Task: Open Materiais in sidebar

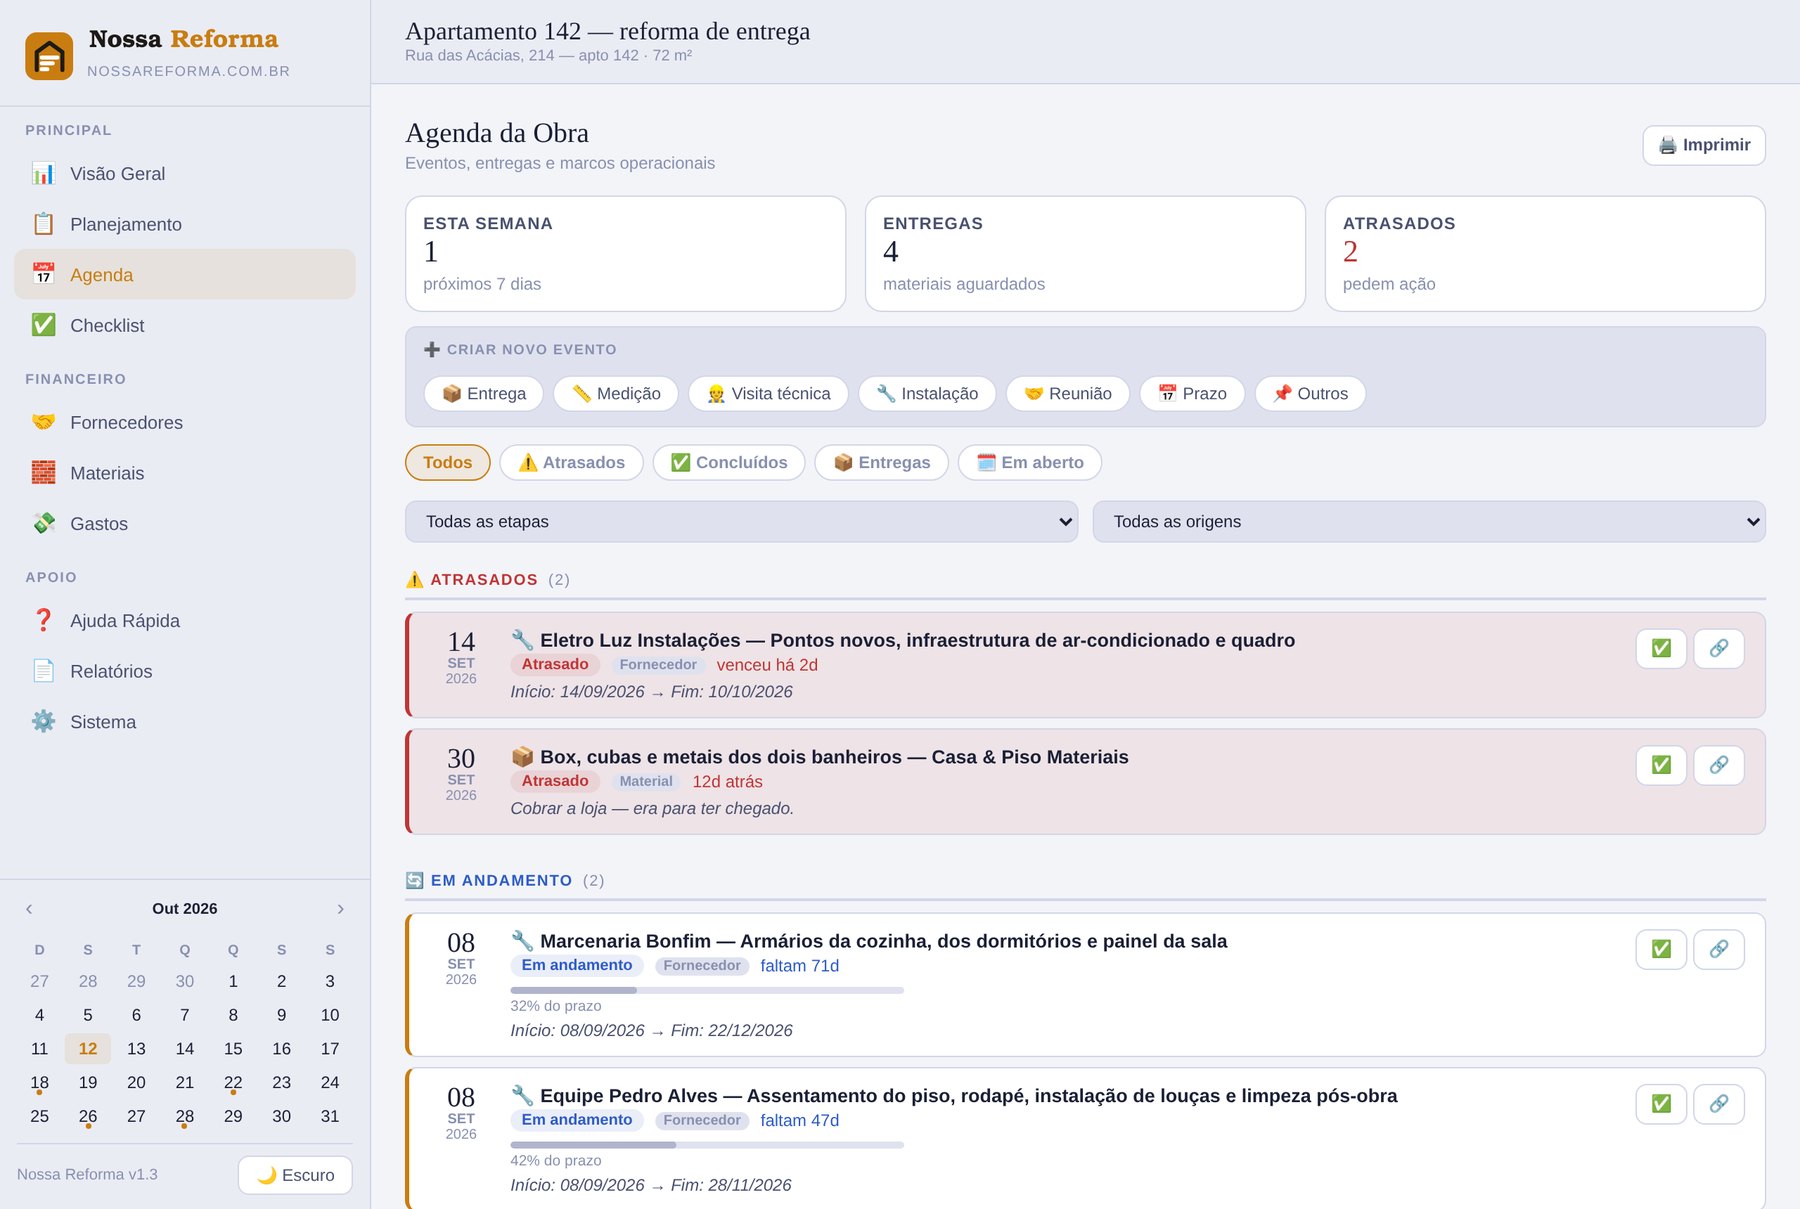Action: (x=185, y=473)
